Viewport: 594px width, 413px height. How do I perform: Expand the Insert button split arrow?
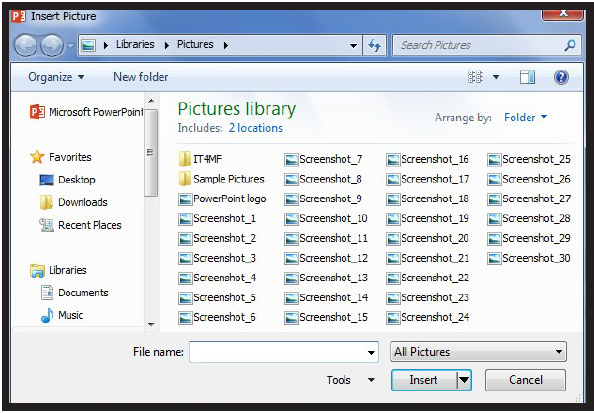pos(464,380)
